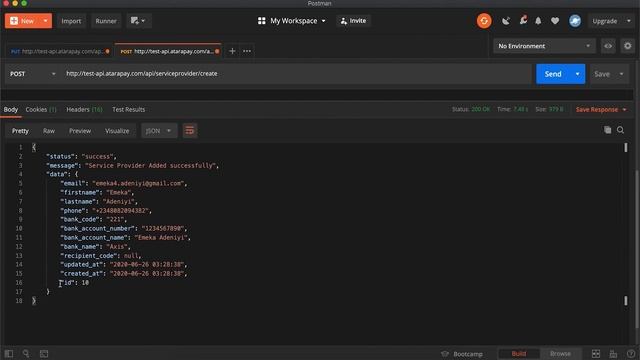Image resolution: width=640 pixels, height=360 pixels.
Task: Open keyboard shortcuts icon in status bar
Action: pos(613,353)
